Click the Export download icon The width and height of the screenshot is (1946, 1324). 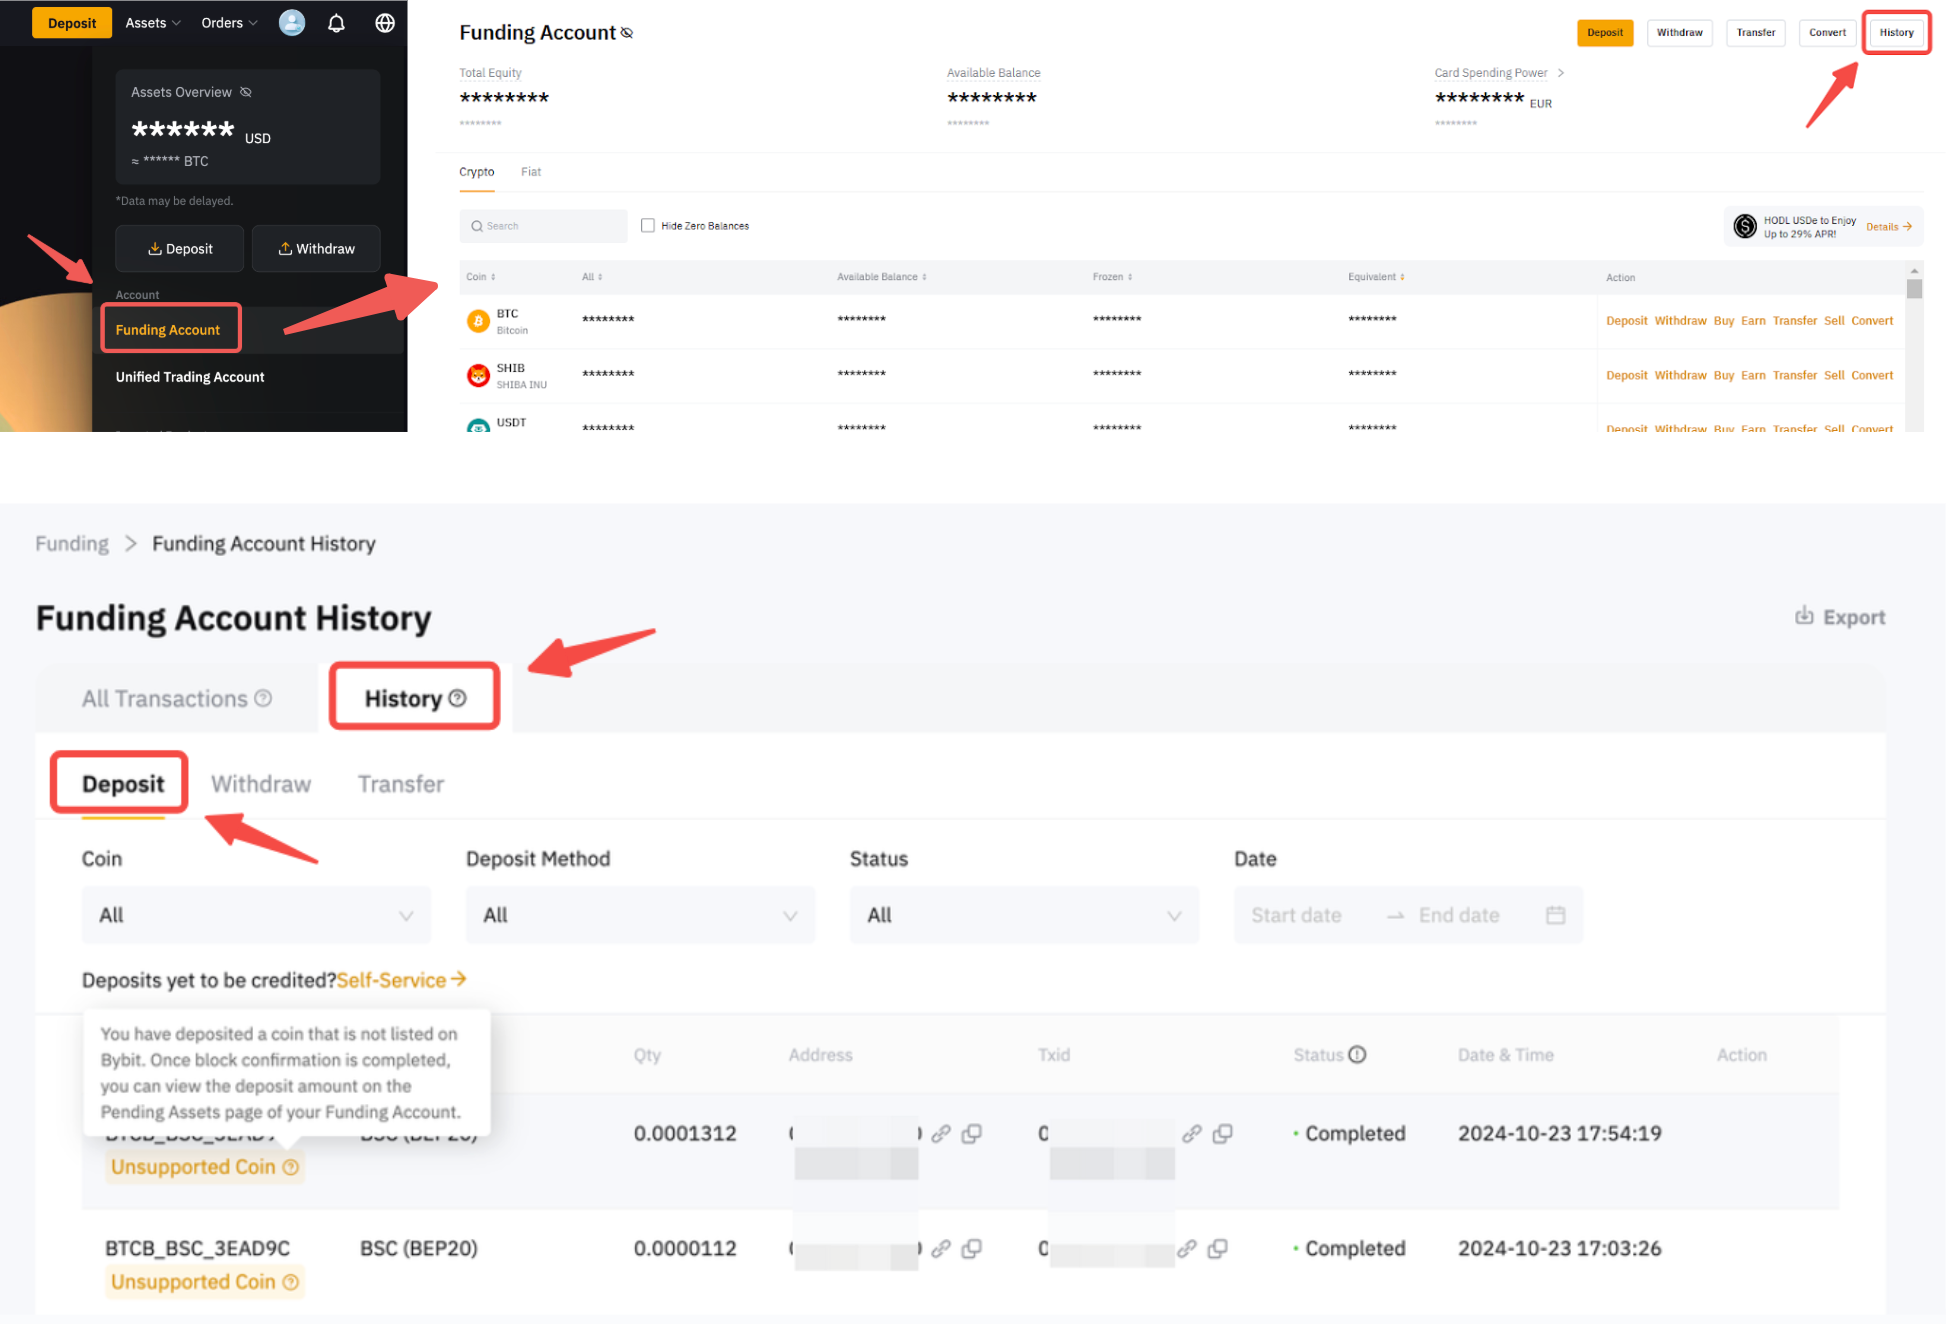tap(1804, 616)
